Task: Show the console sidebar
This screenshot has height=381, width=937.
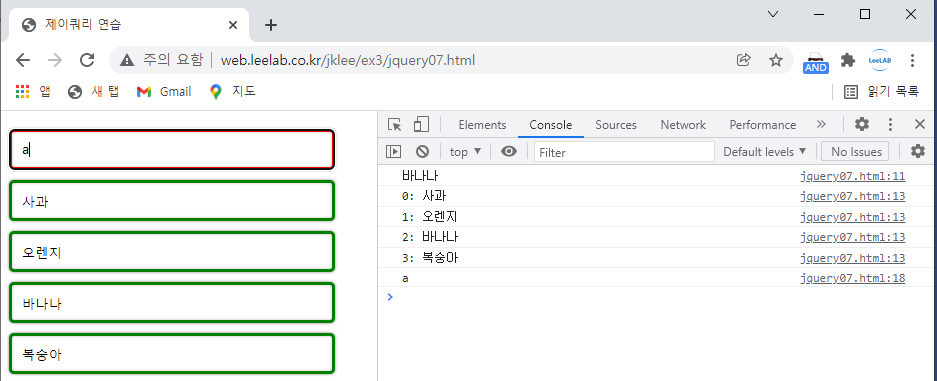Action: tap(393, 152)
